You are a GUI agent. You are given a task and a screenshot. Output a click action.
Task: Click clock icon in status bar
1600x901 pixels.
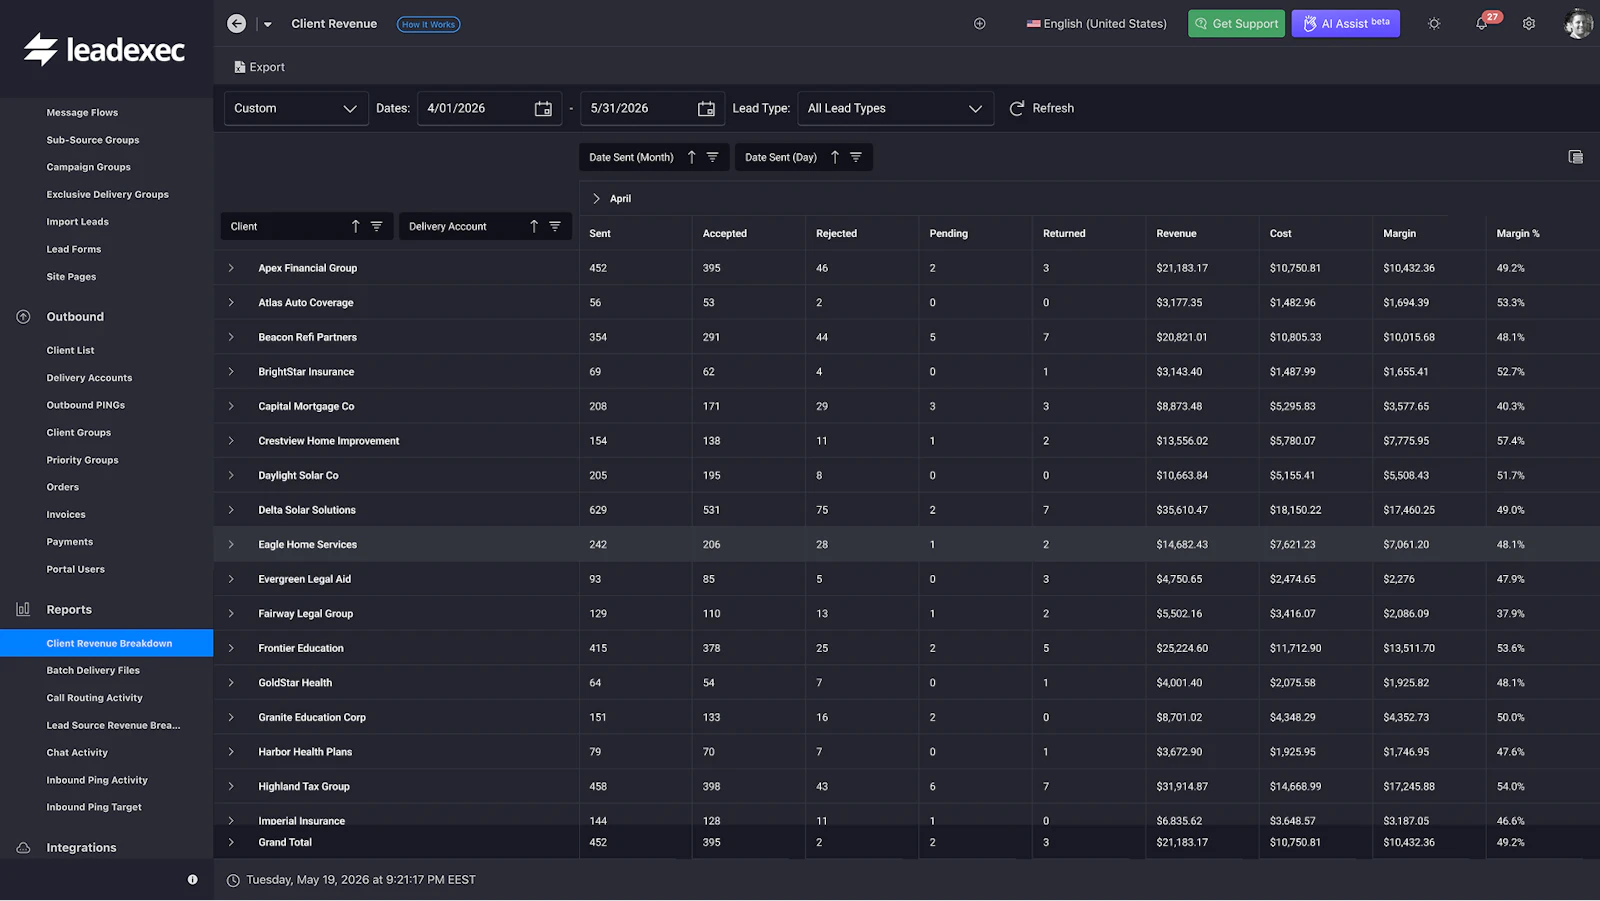pyautogui.click(x=233, y=880)
